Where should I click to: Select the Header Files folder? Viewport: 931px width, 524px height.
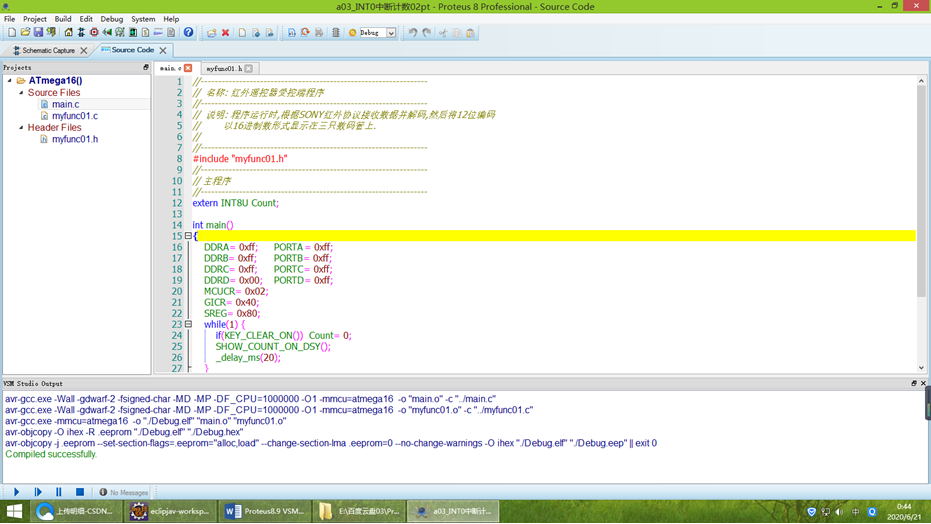coord(54,127)
